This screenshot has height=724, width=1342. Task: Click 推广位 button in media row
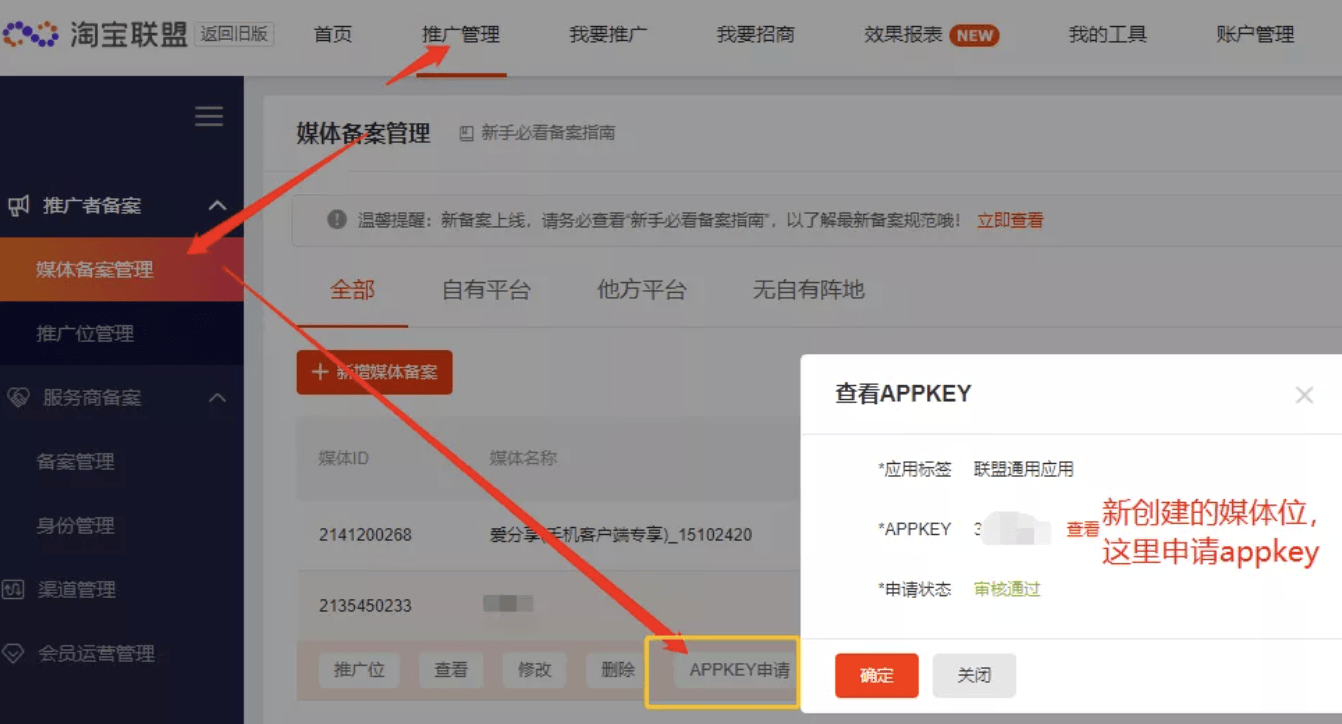point(359,670)
